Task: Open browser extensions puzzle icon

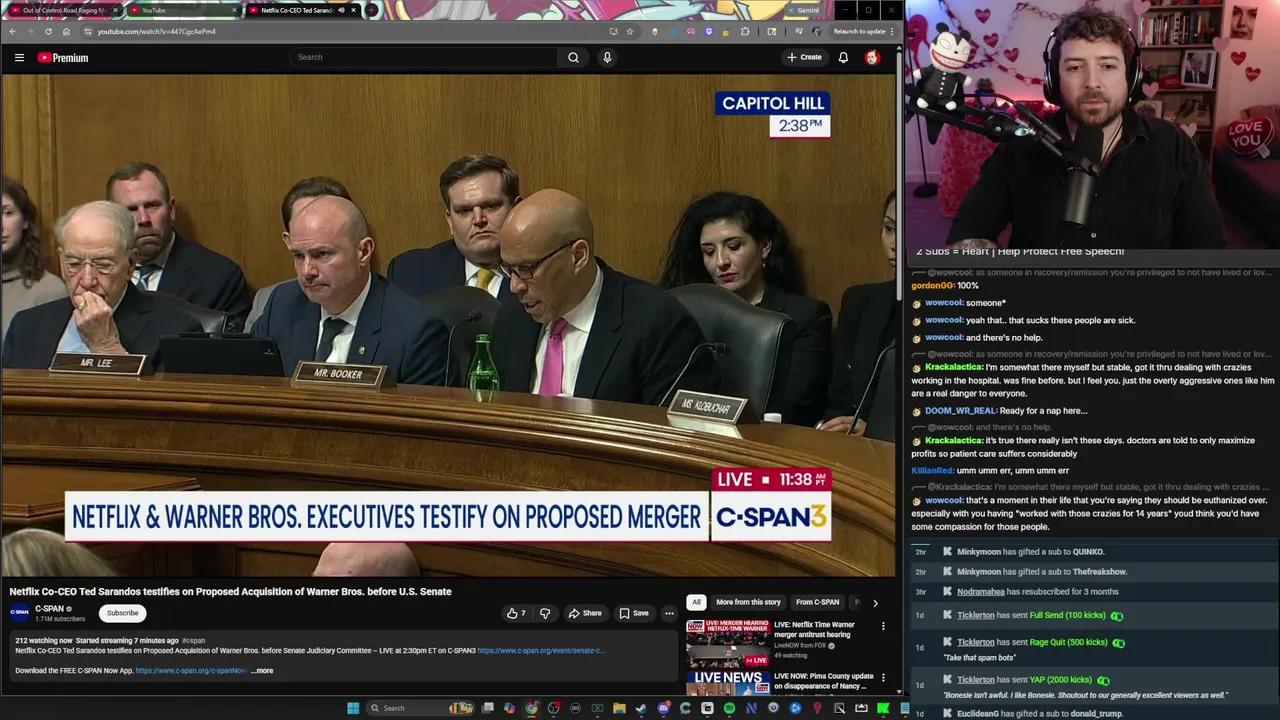Action: (x=744, y=31)
